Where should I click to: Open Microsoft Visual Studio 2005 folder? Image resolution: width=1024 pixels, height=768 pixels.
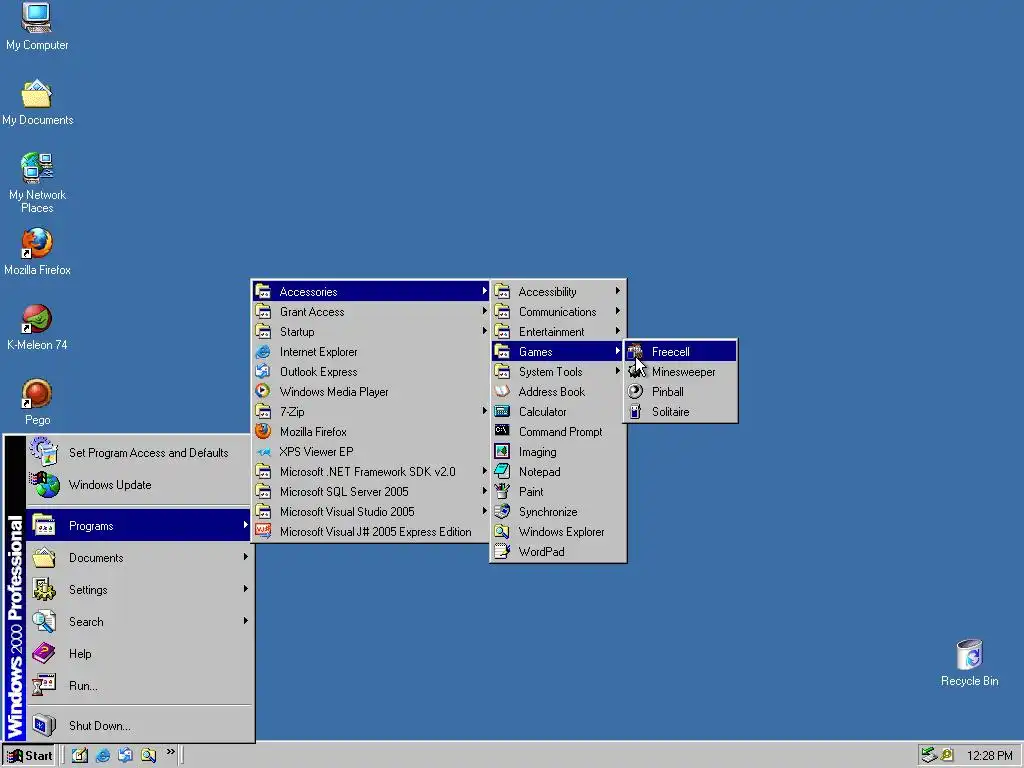coord(371,511)
